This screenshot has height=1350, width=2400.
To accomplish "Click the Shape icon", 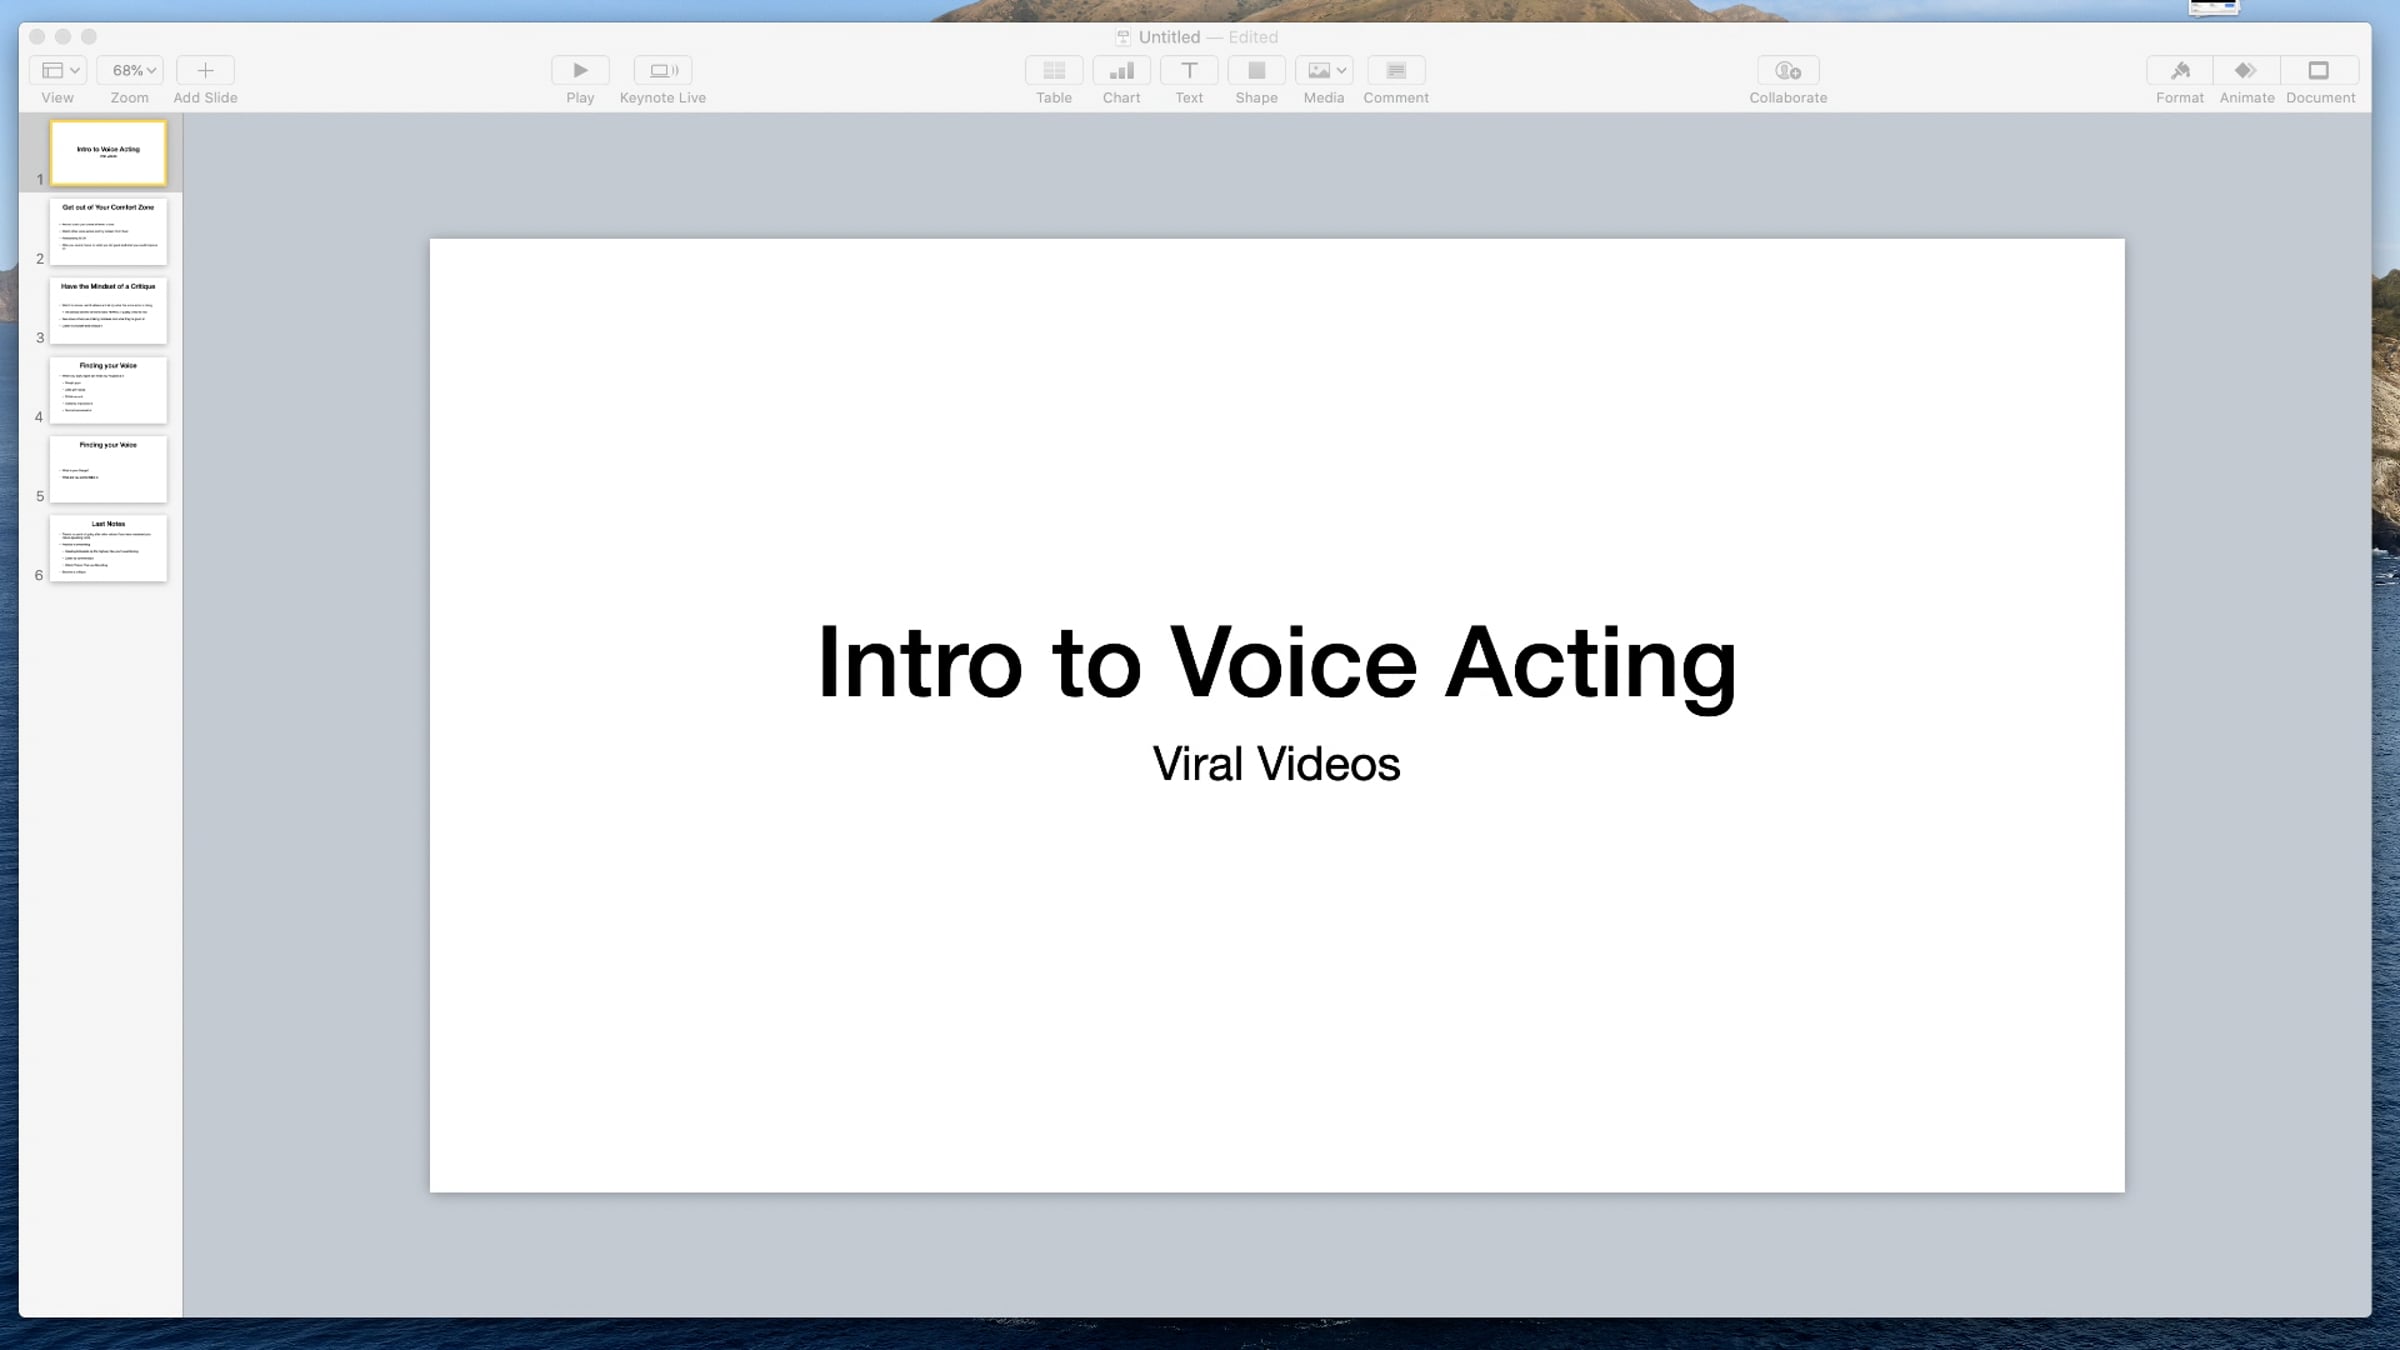I will pos(1256,70).
